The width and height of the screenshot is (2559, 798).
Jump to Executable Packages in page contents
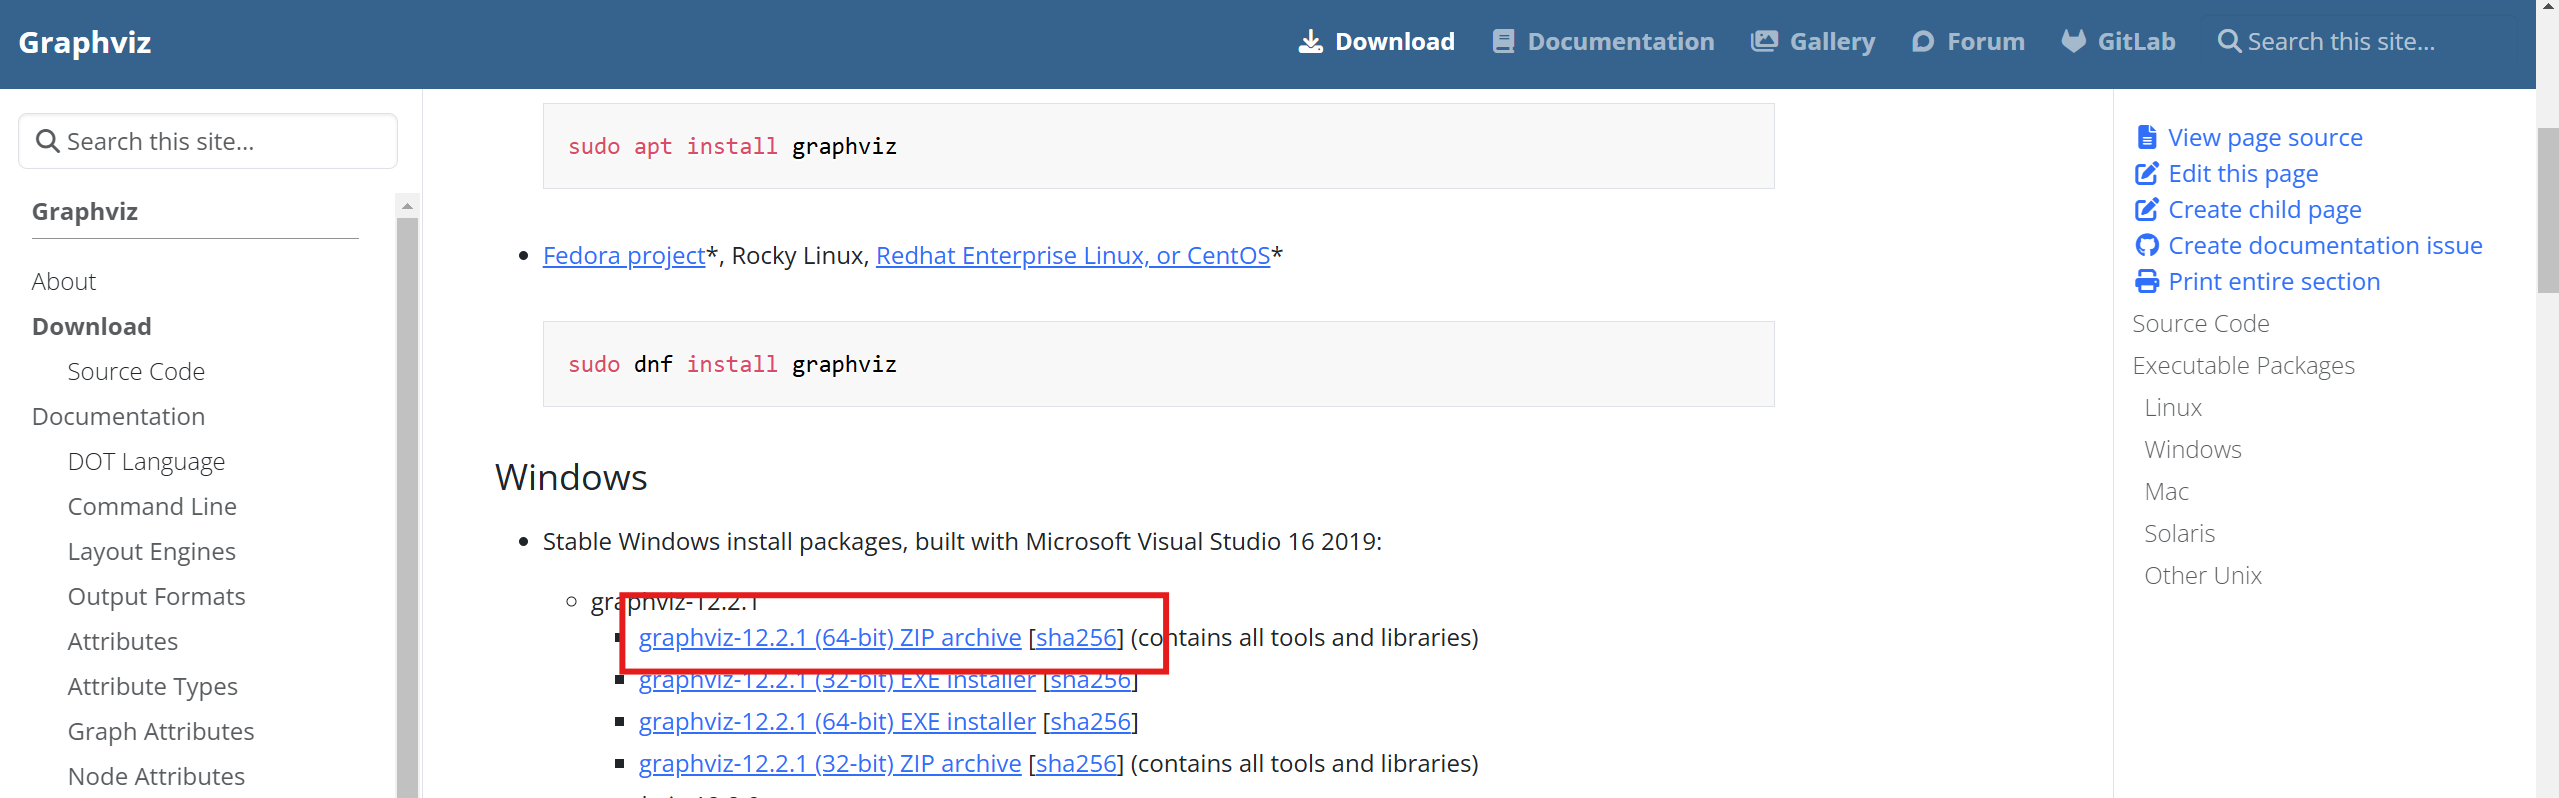(x=2243, y=365)
